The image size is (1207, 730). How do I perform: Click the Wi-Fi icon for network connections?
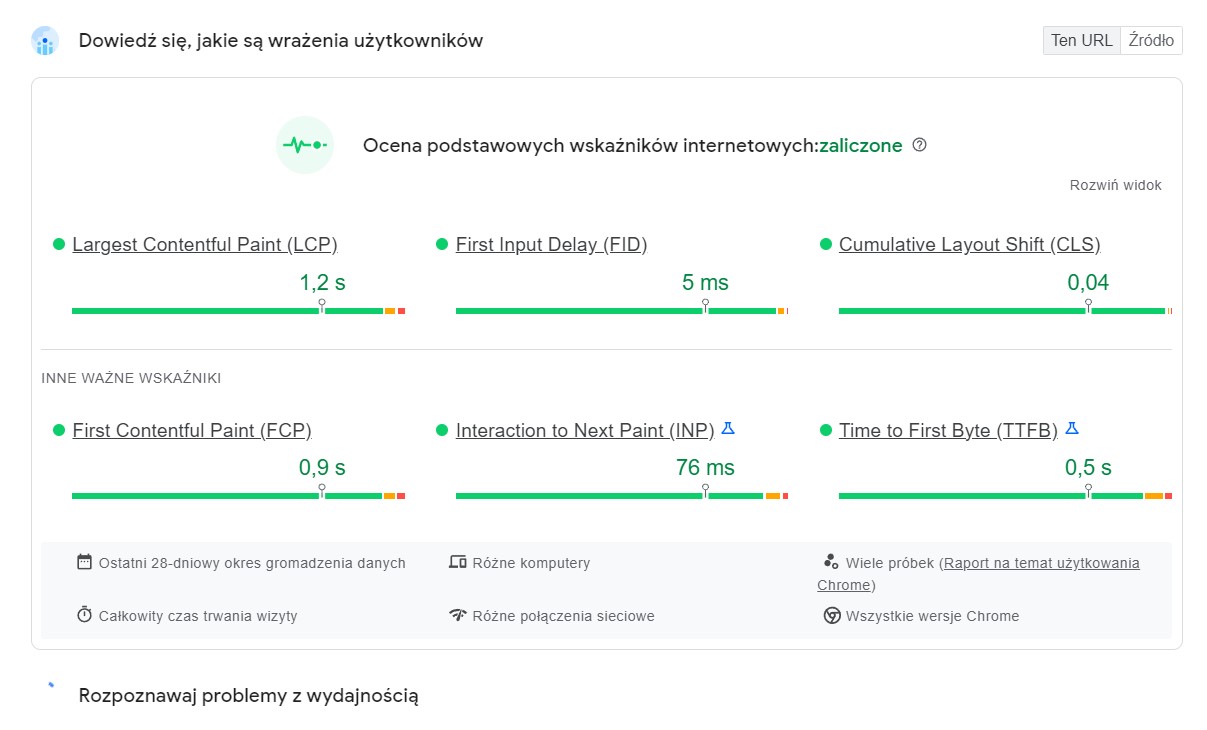tap(458, 615)
